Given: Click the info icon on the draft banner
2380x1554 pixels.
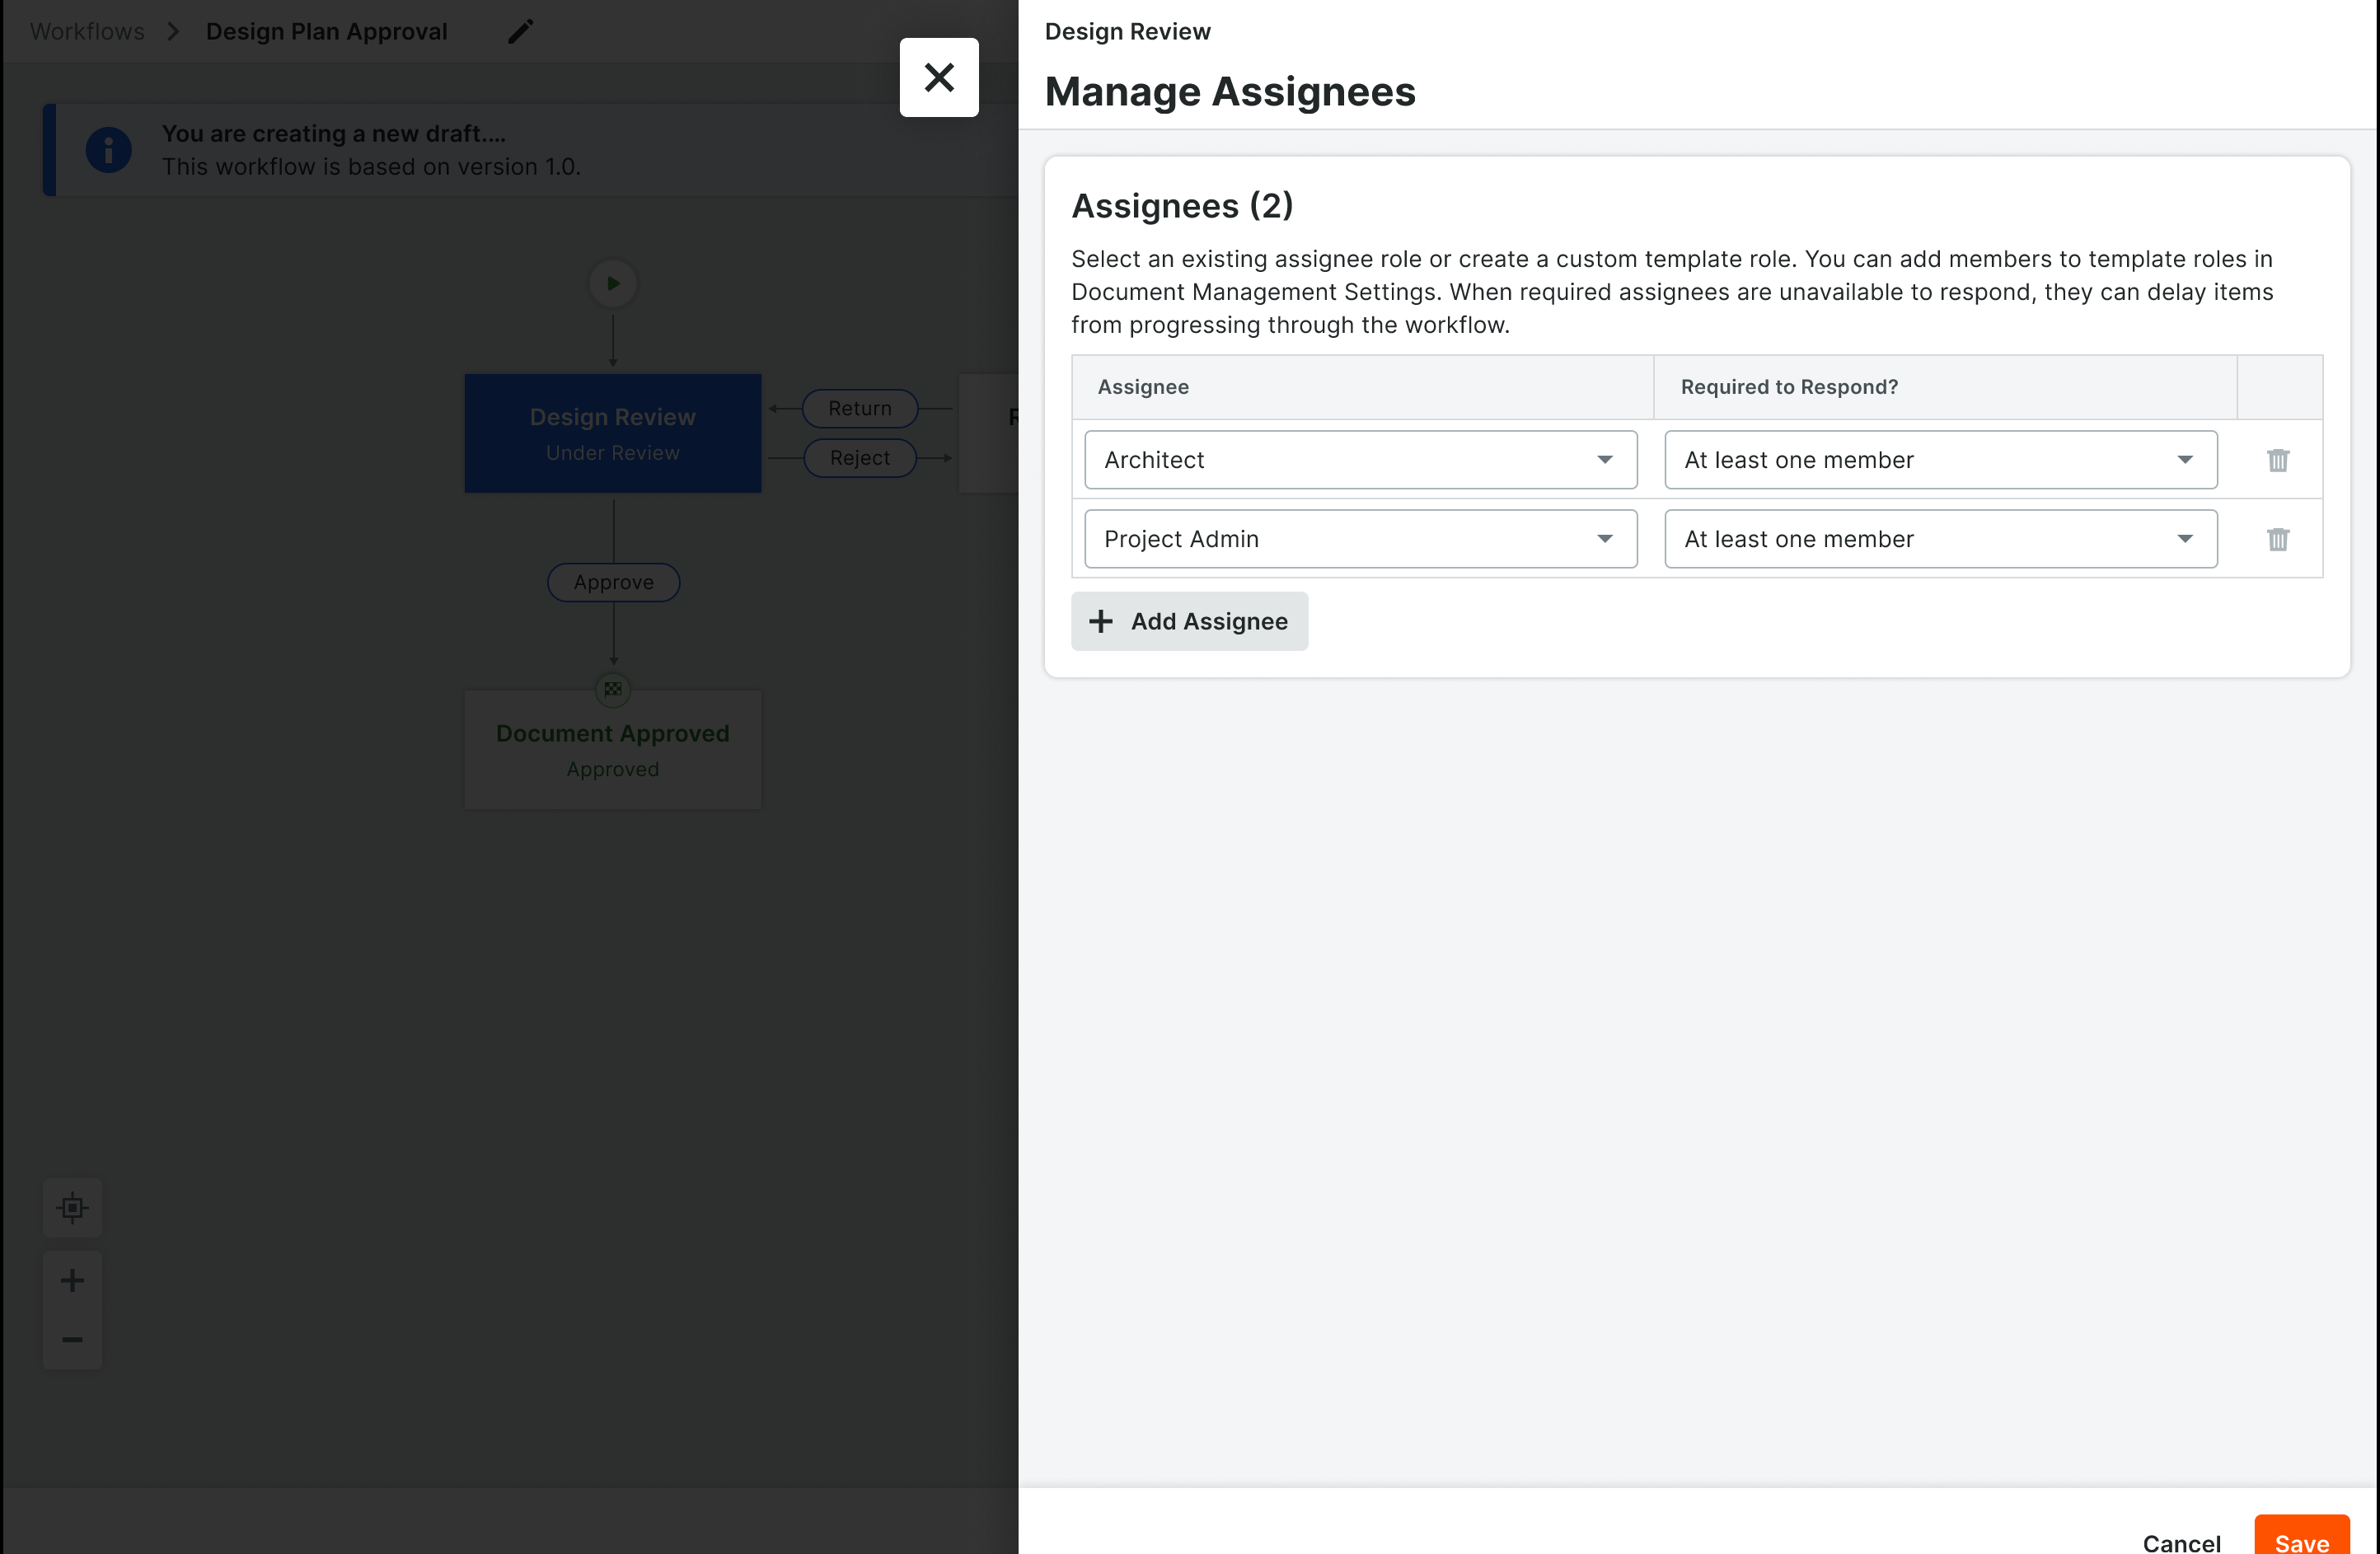Looking at the screenshot, I should [x=108, y=149].
